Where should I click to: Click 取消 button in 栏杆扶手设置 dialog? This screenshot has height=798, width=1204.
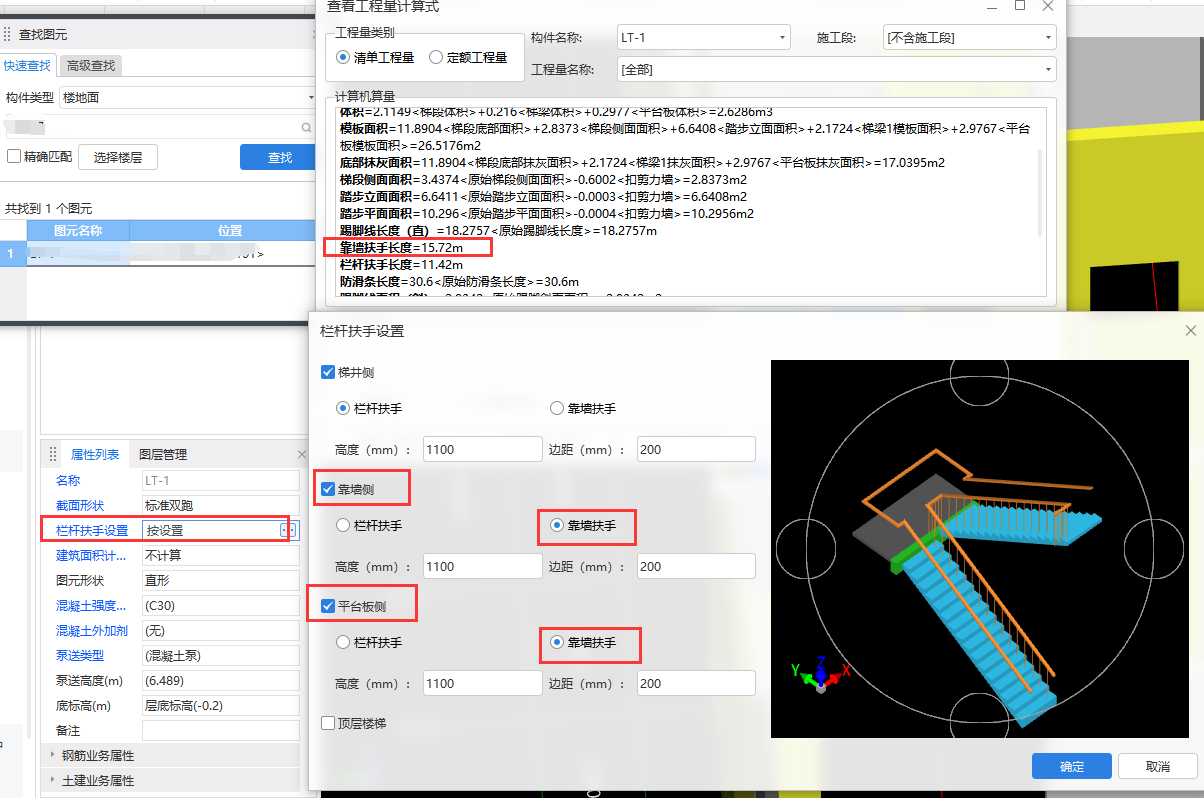(1158, 766)
